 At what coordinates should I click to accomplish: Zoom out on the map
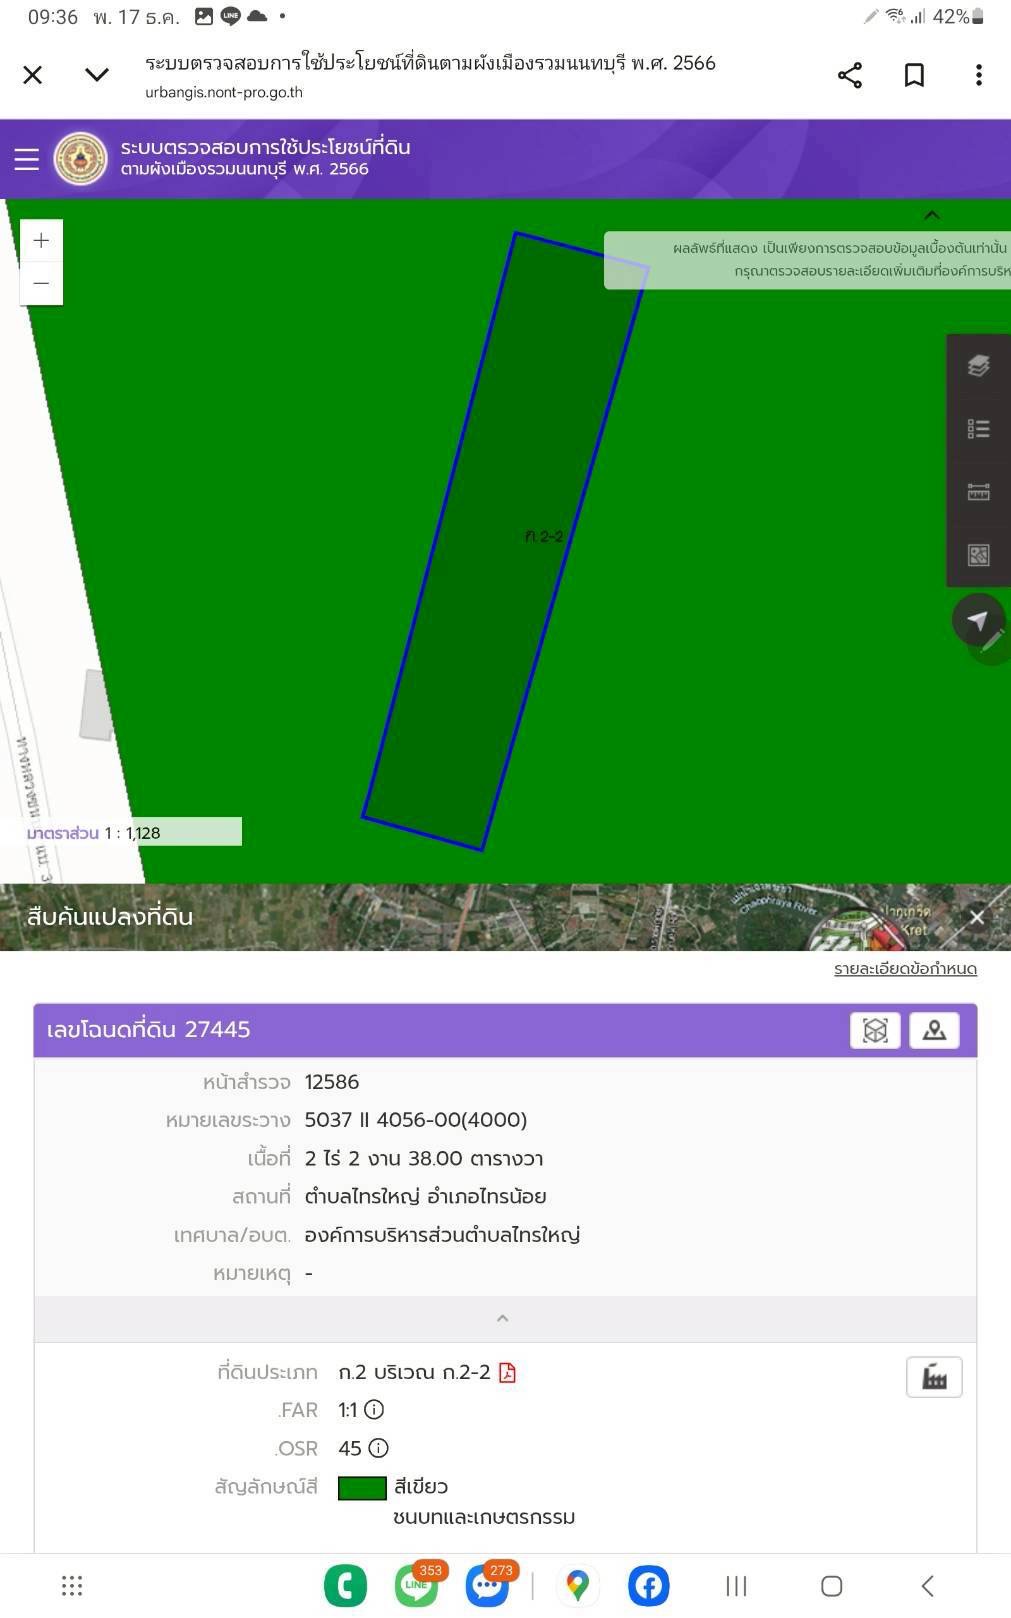41,283
